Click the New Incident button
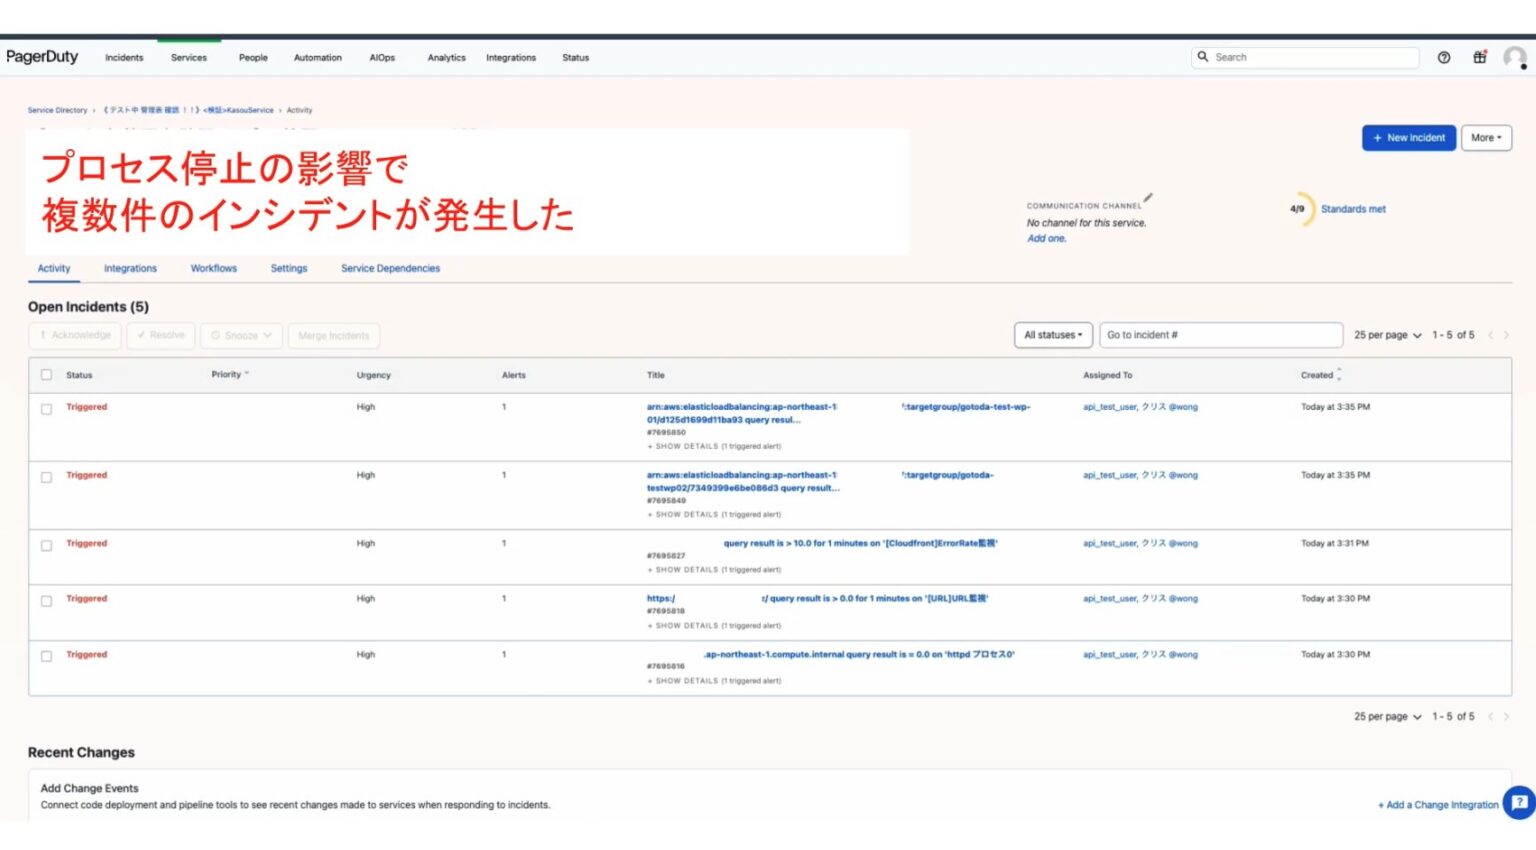This screenshot has height=850, width=1536. [1408, 137]
